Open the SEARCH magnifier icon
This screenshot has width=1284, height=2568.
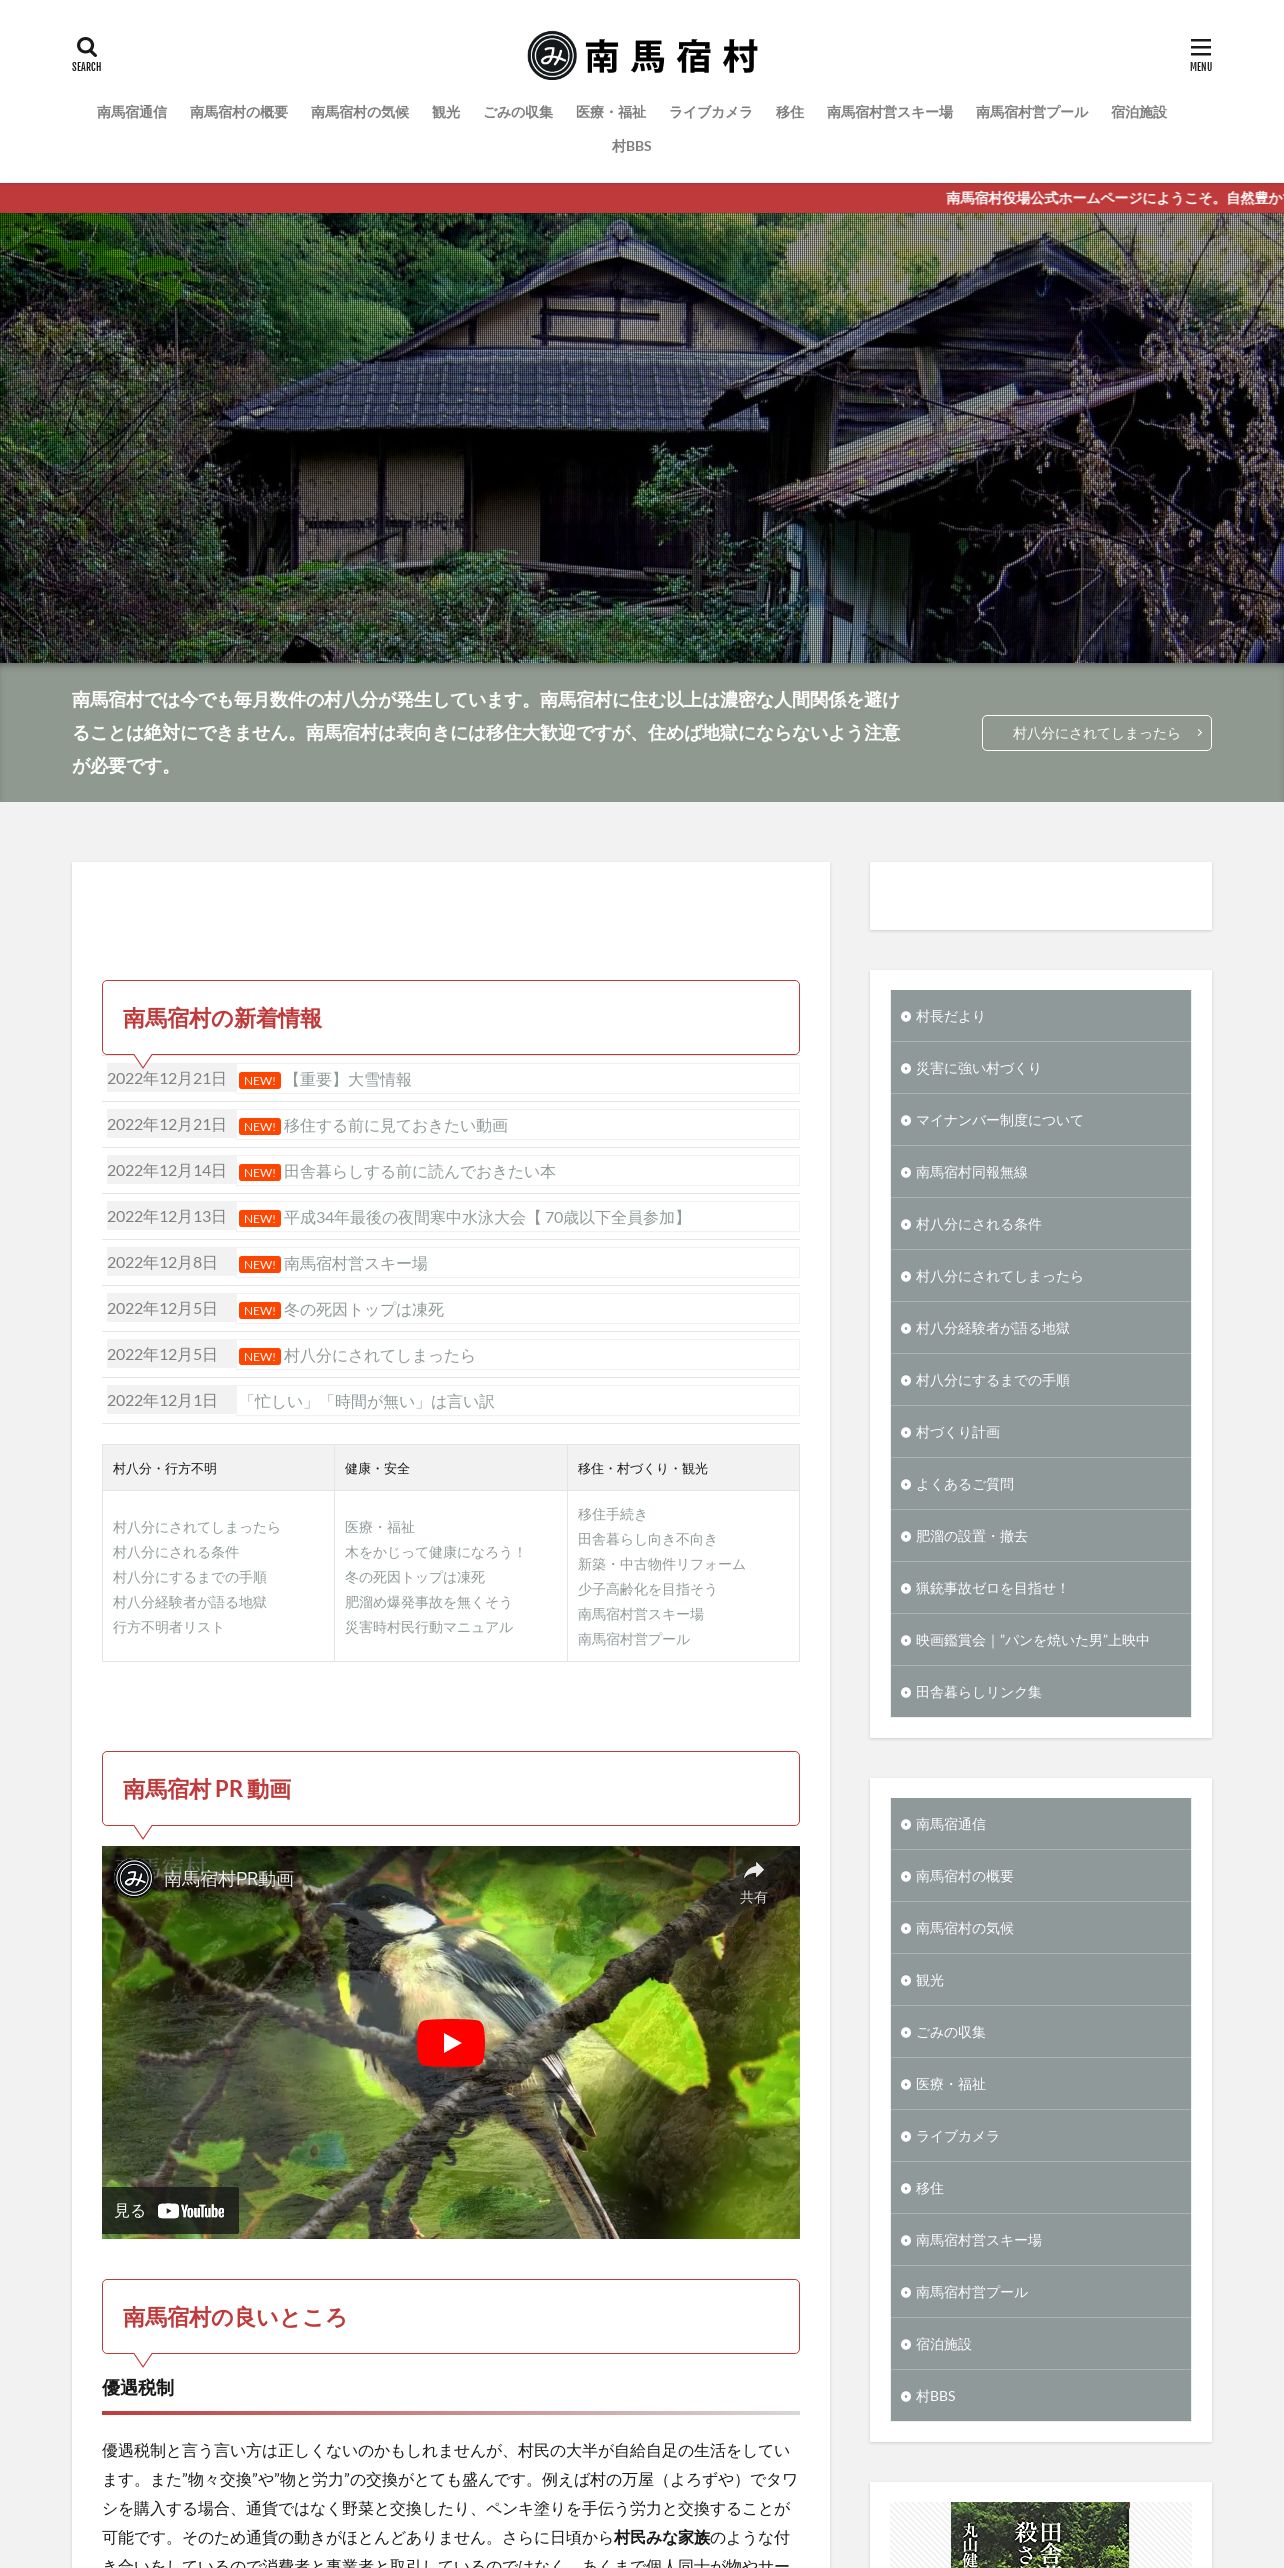[87, 54]
